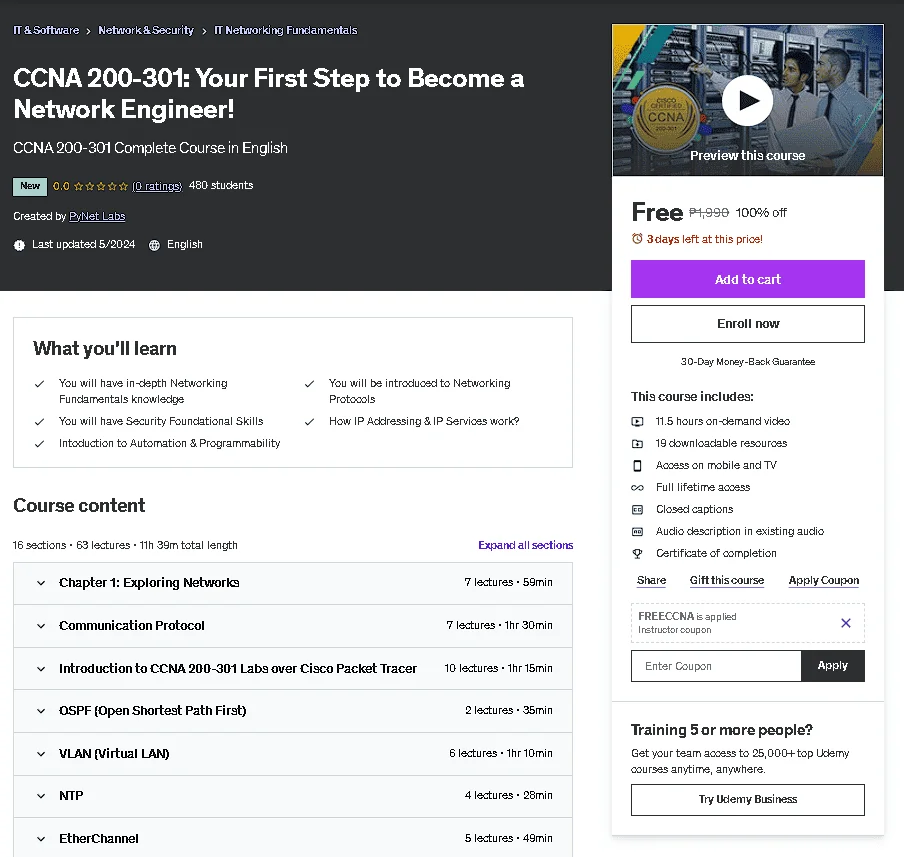Click the downloadable resources icon

[637, 443]
